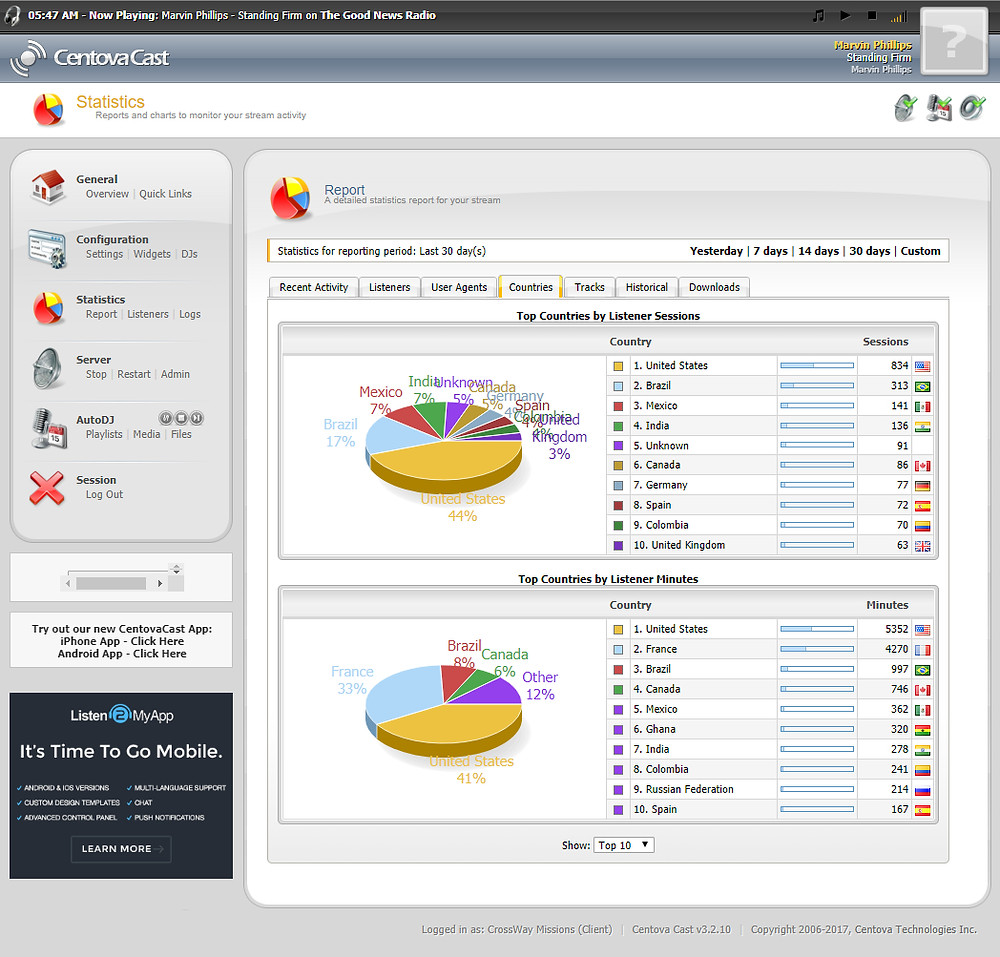
Task: Click the AutoDJ status microphone-calendar icon
Action: tap(939, 107)
